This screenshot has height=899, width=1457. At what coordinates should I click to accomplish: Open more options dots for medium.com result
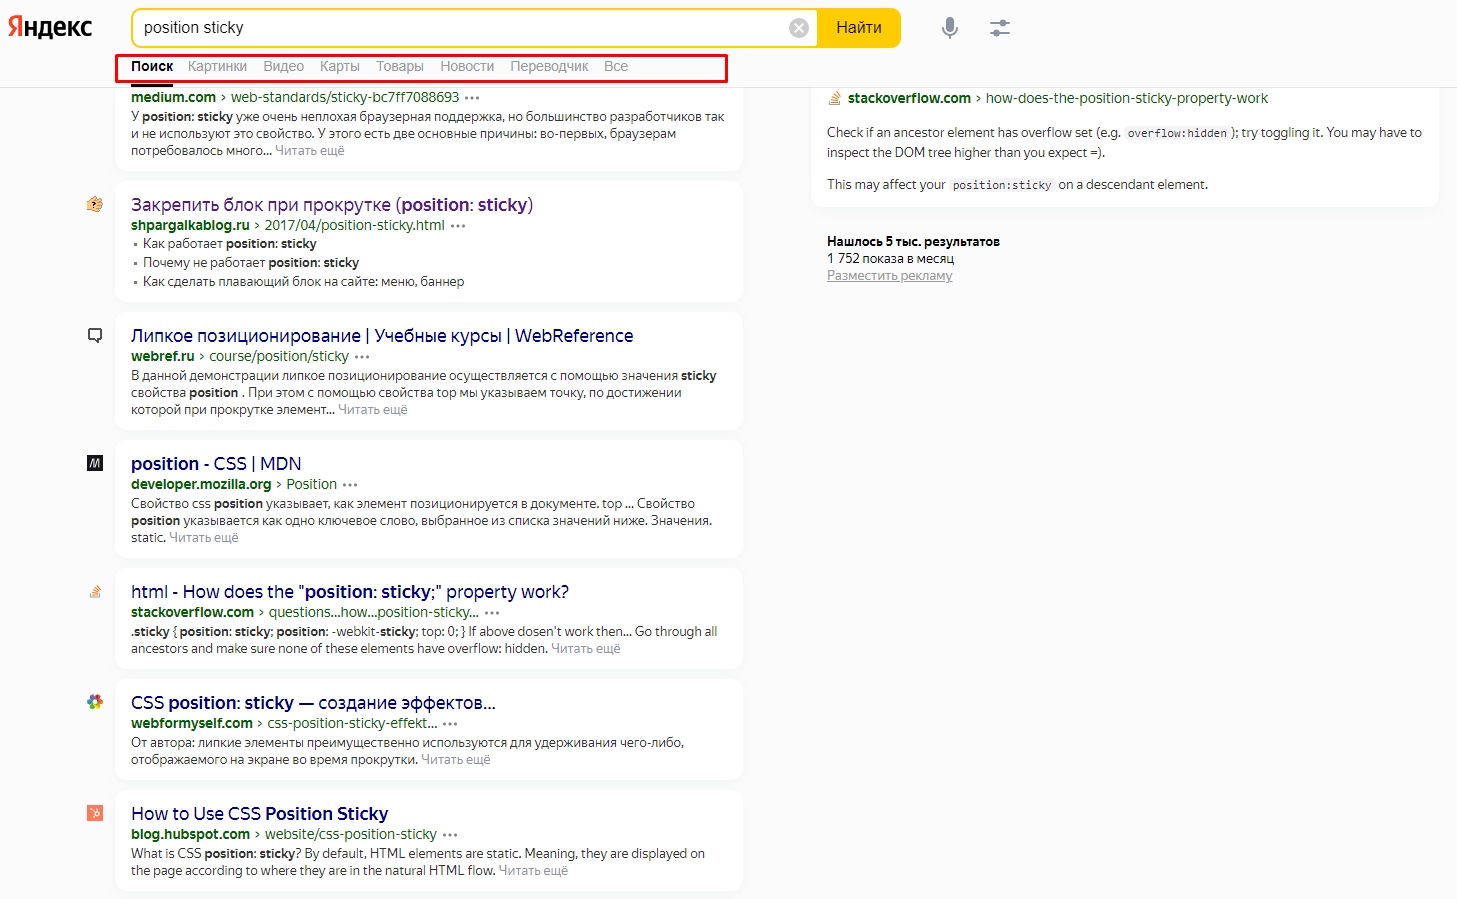472,98
